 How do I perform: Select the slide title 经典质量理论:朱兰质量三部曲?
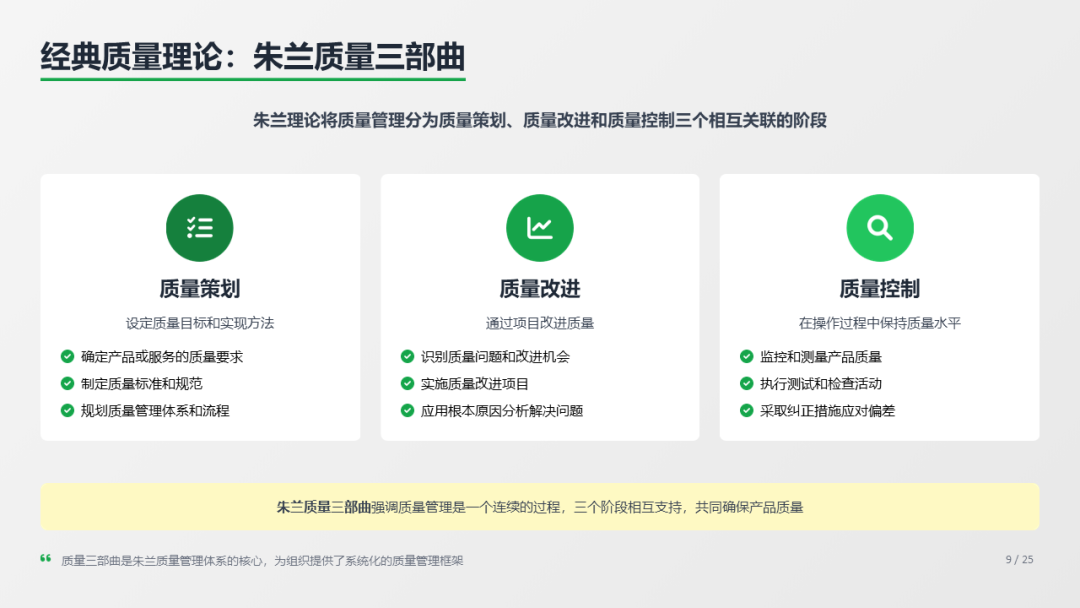click(x=253, y=56)
